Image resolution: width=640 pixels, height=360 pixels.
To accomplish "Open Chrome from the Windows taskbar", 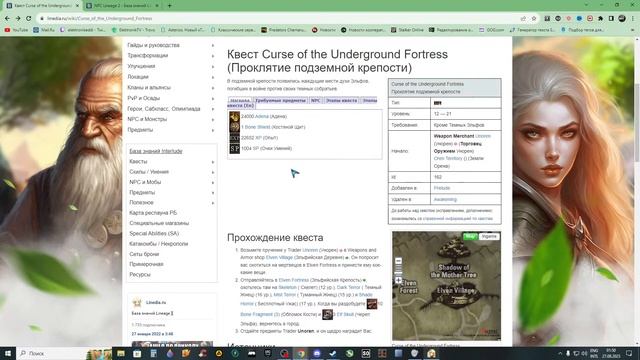I will (300, 353).
